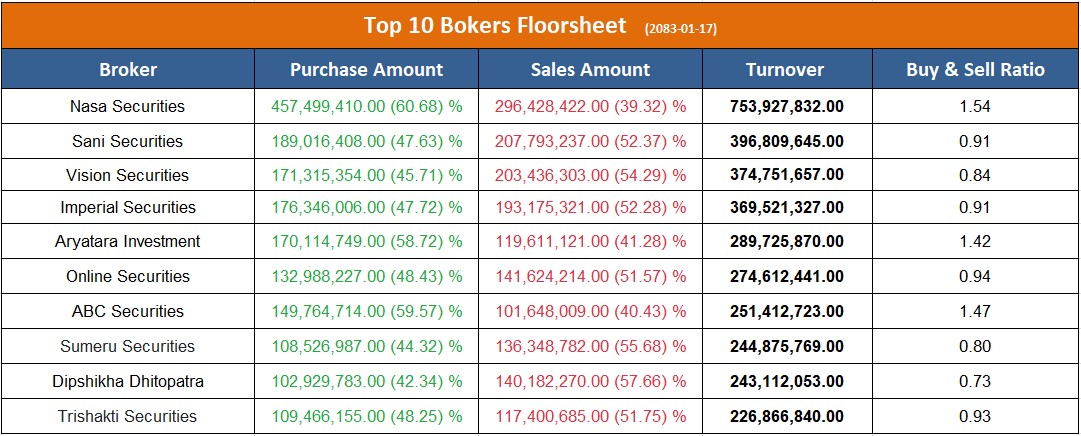Select the Vision Securities row label
Viewport: 1081px width, 436px height.
point(128,175)
